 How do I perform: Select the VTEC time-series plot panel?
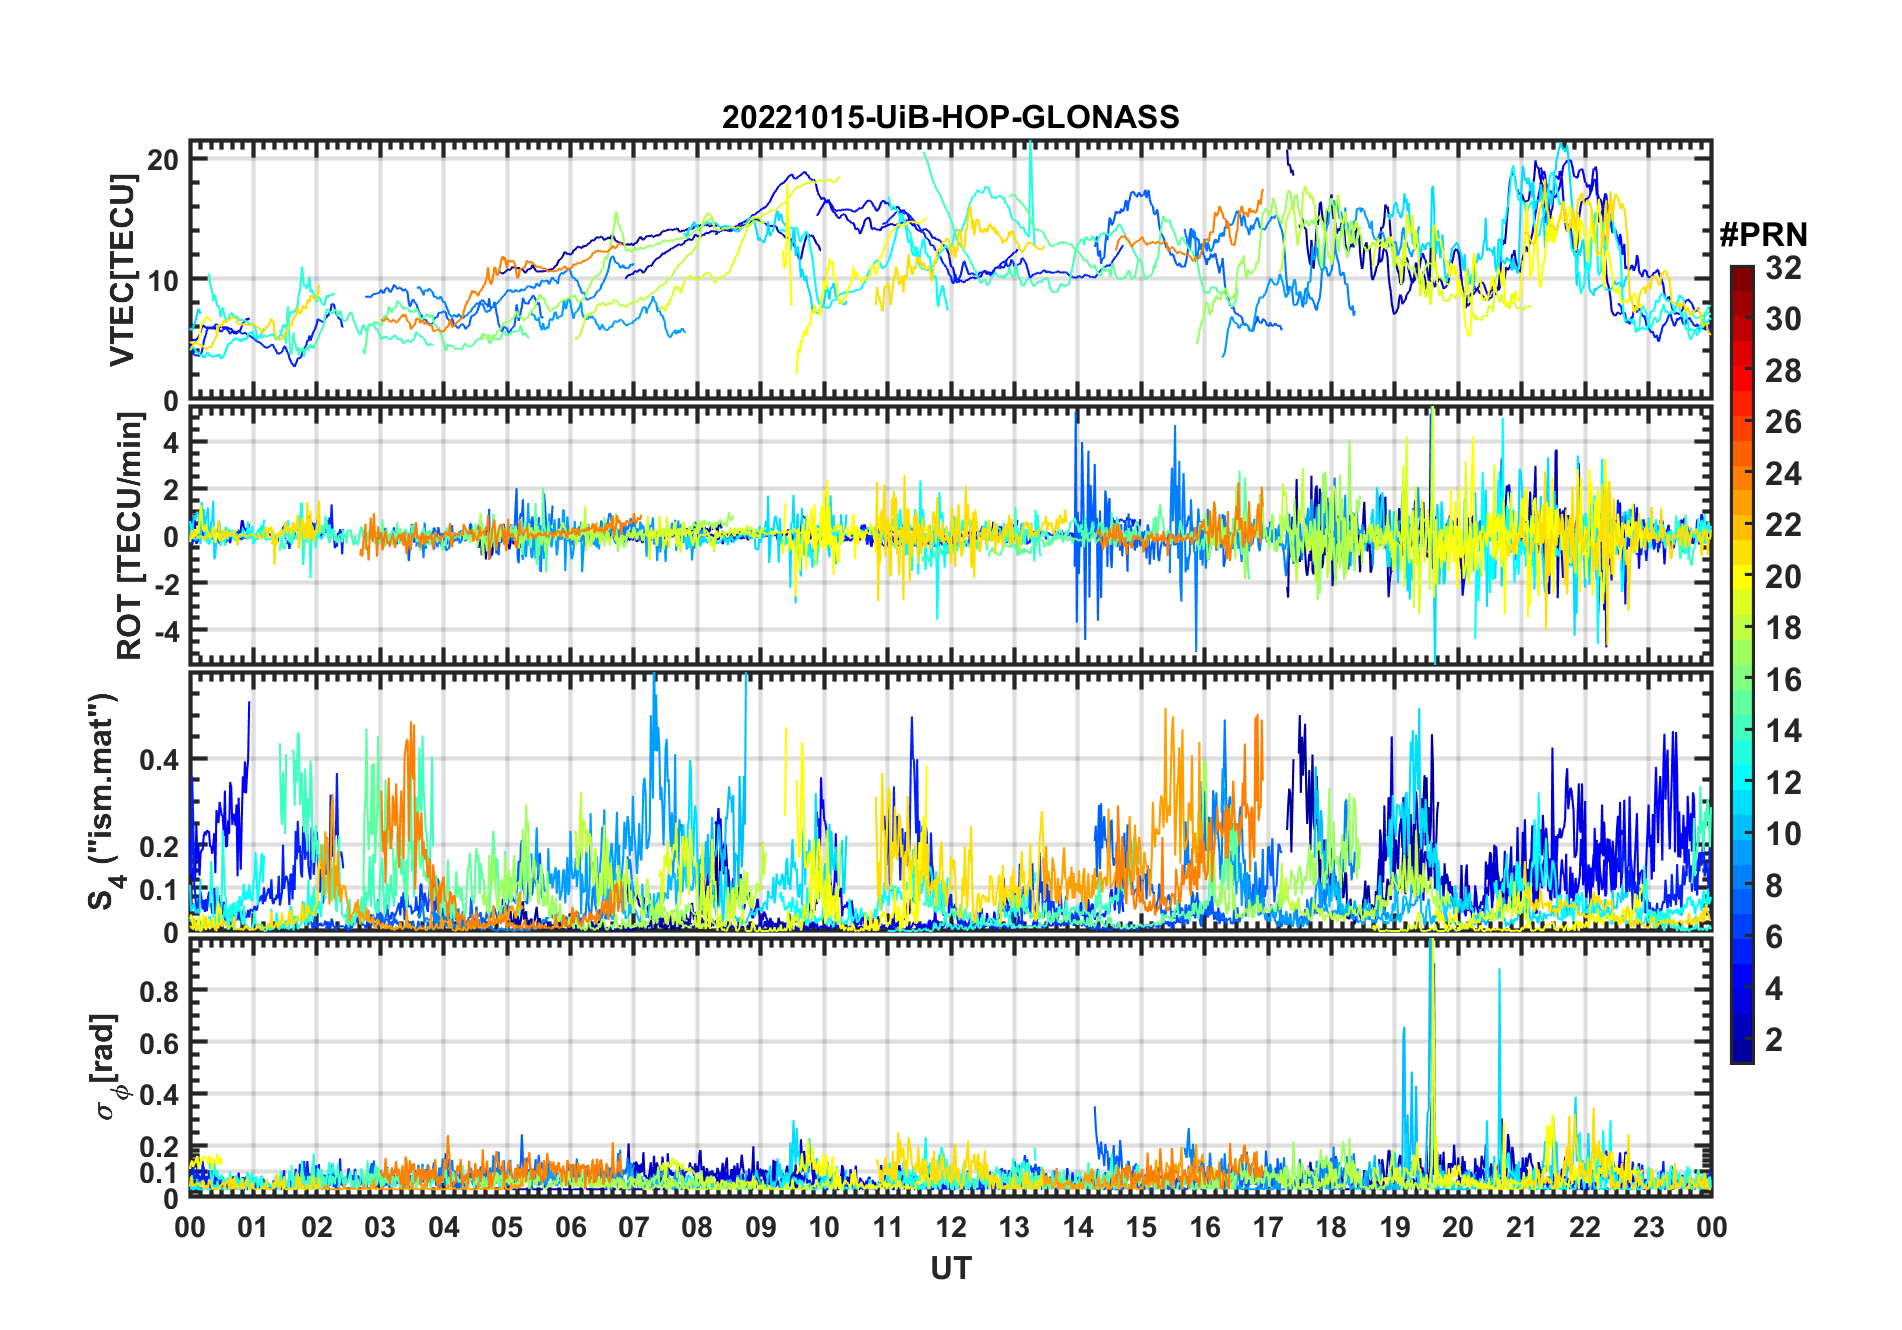951,270
